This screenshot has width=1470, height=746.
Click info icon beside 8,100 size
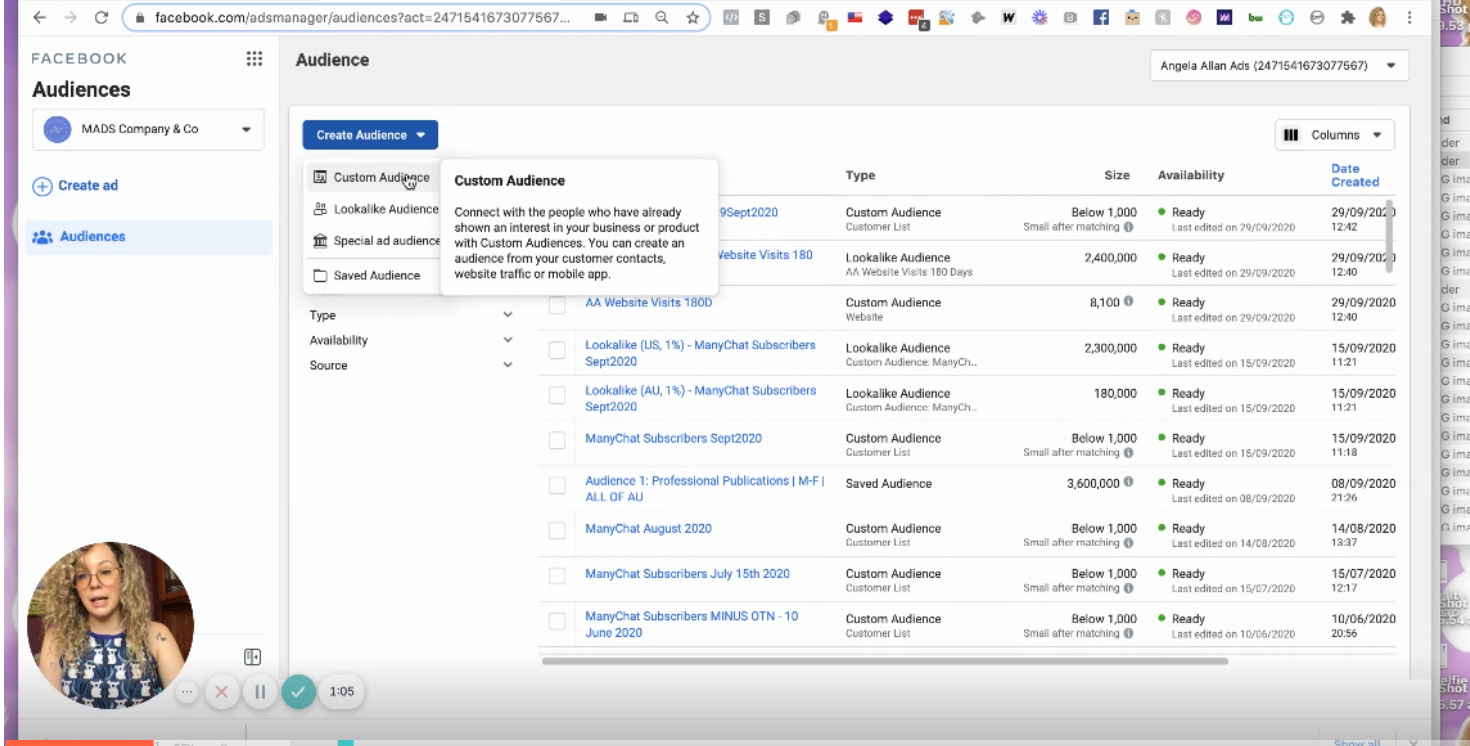(1127, 302)
